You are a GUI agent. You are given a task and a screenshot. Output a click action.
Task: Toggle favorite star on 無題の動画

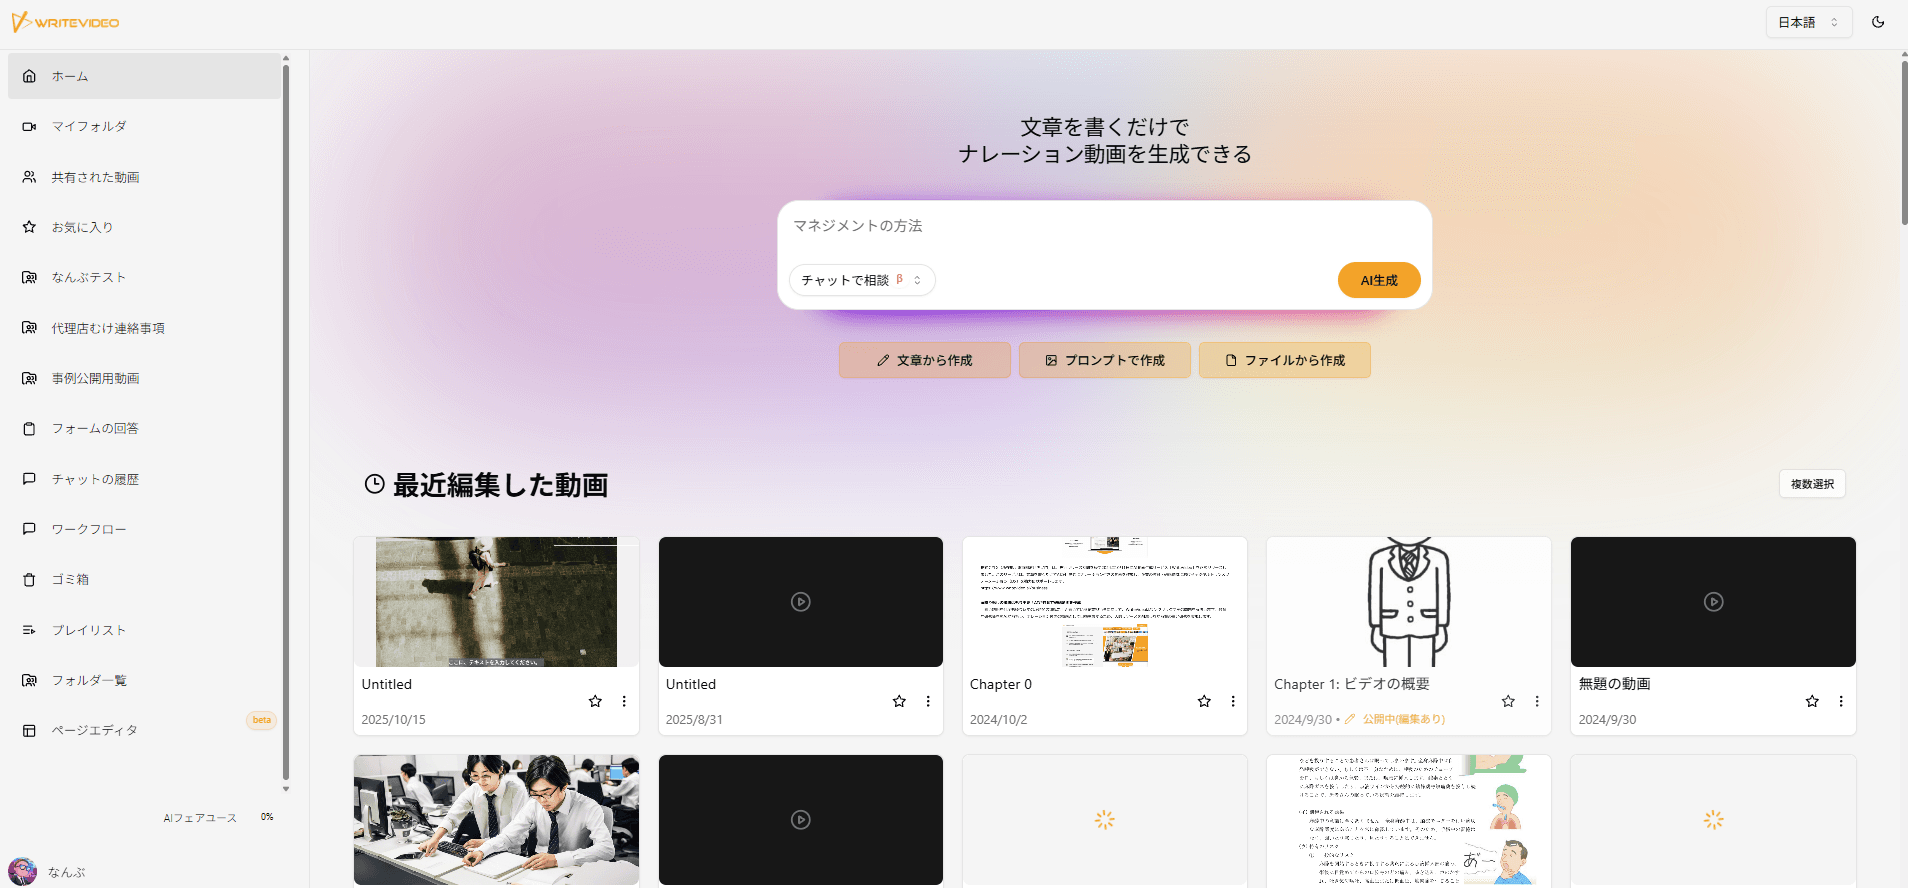point(1812,701)
